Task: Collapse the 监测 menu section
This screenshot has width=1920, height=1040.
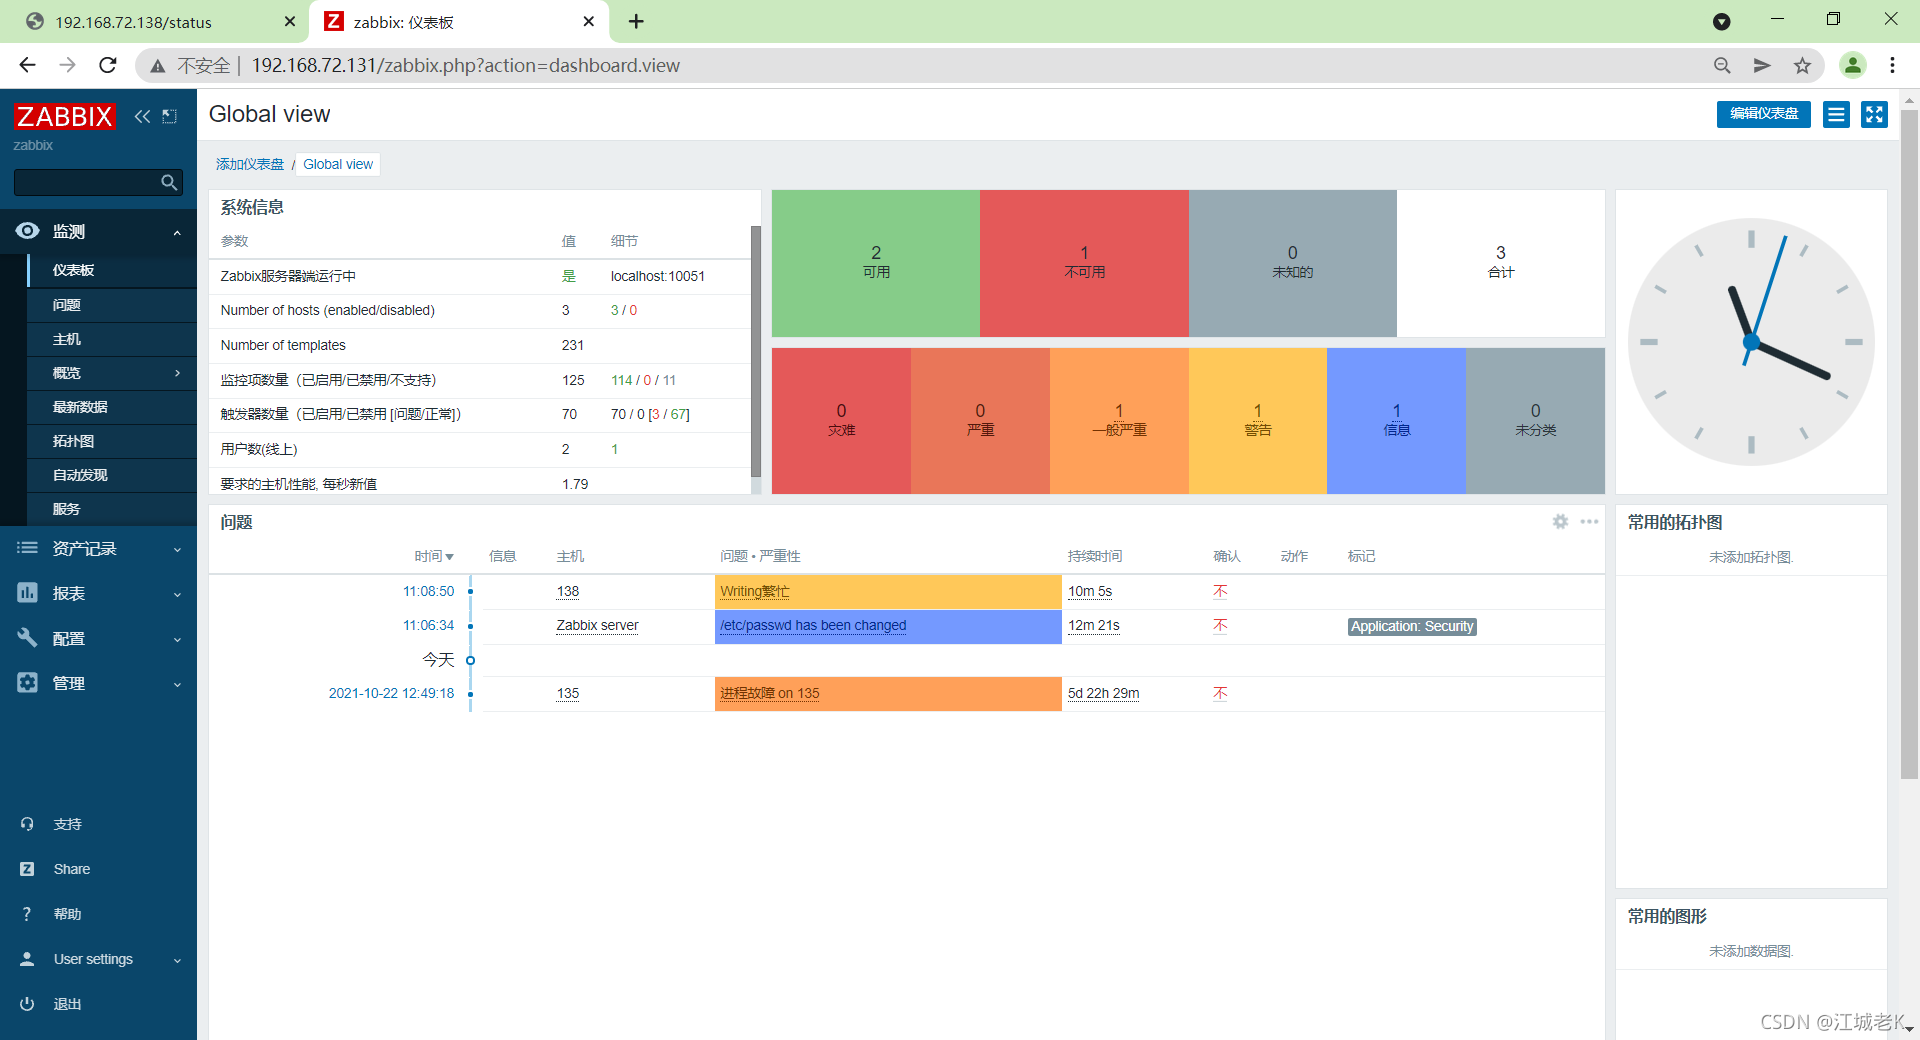Action: 177,232
